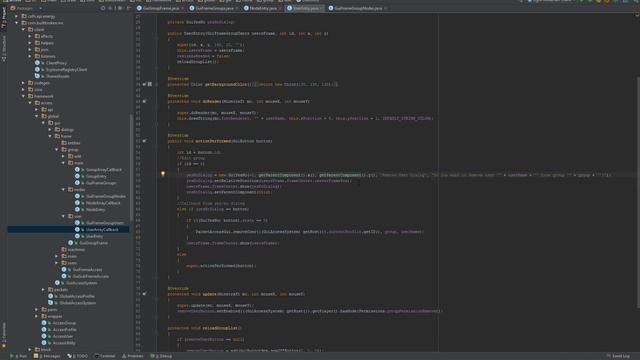The width and height of the screenshot is (640, 360).
Task: Expand the effects package
Action: [30, 36]
